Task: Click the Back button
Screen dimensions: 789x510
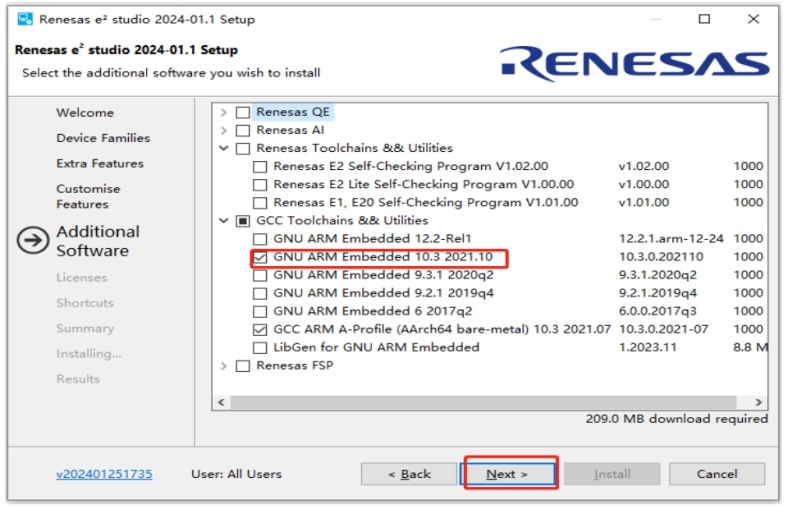Action: 409,474
